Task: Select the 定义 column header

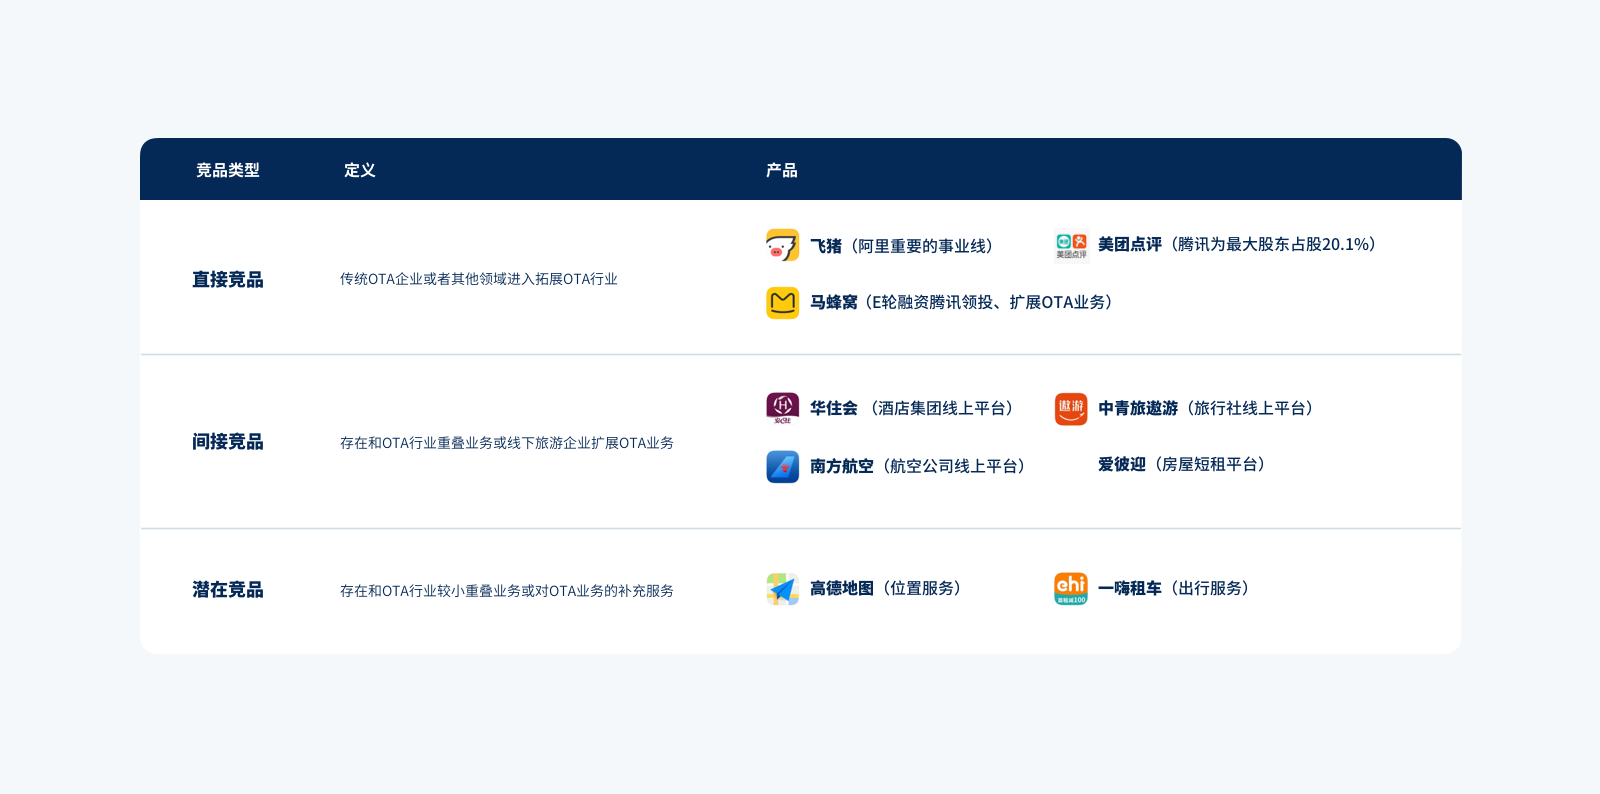Action: [360, 170]
